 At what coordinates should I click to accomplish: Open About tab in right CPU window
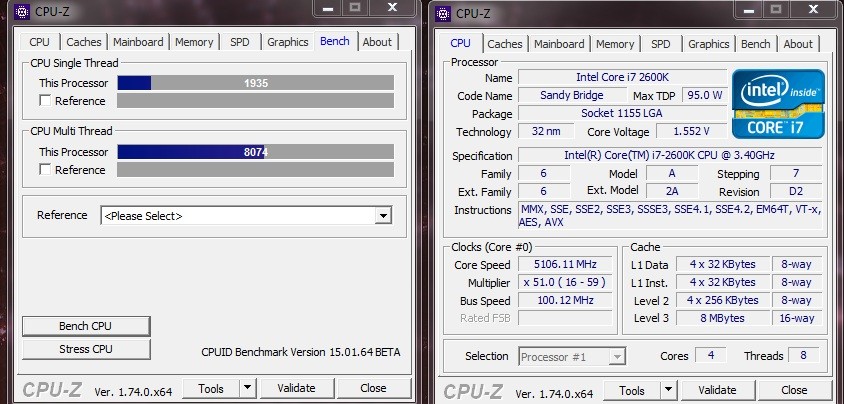pyautogui.click(x=798, y=44)
